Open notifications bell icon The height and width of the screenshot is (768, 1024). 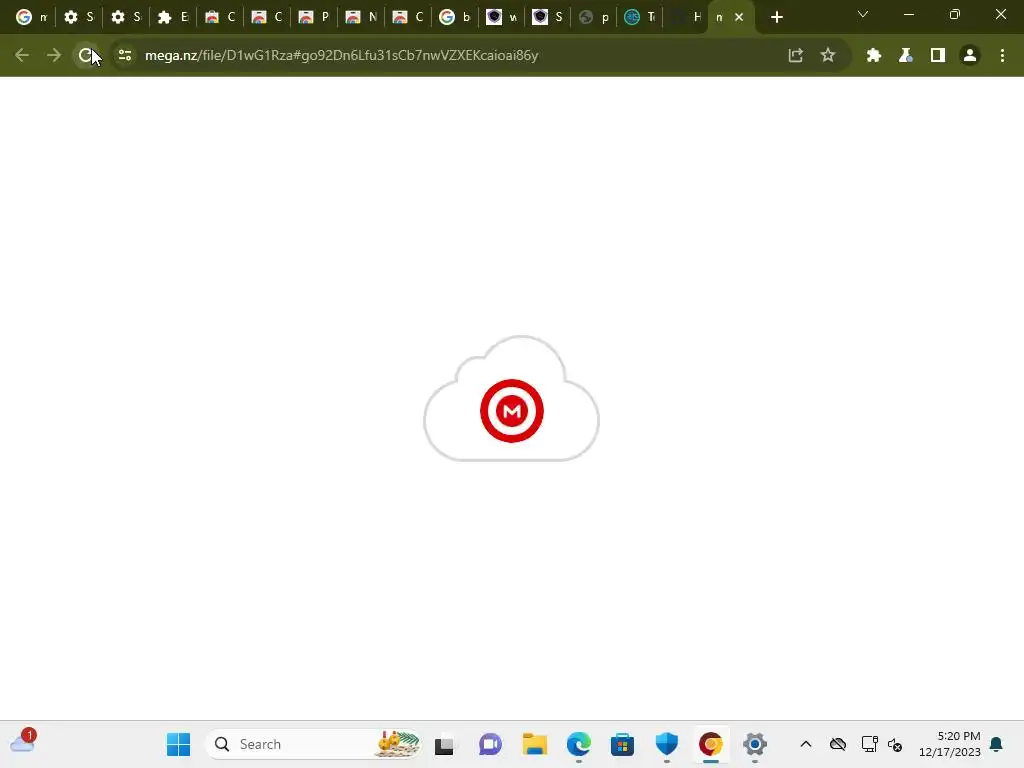coord(997,744)
